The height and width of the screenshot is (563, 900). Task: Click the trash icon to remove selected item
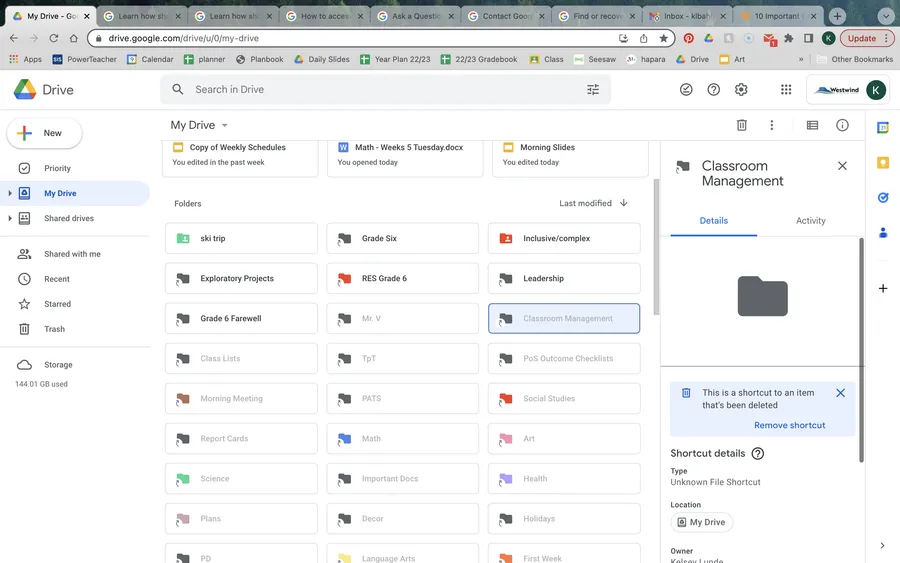point(742,125)
